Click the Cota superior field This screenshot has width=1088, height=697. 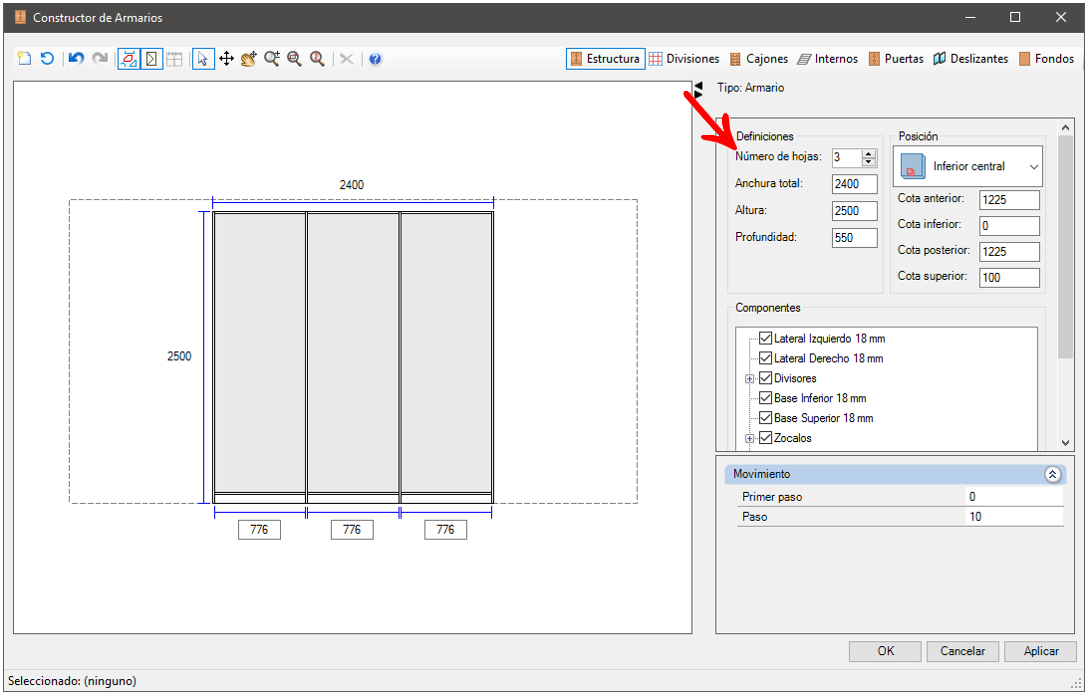point(1010,278)
